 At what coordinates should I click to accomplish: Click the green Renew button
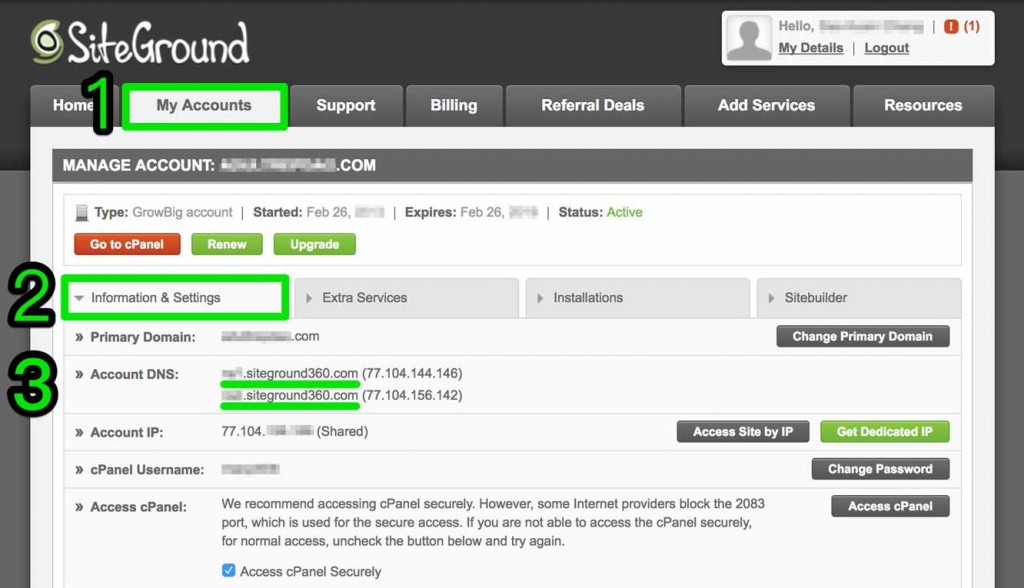tap(227, 244)
